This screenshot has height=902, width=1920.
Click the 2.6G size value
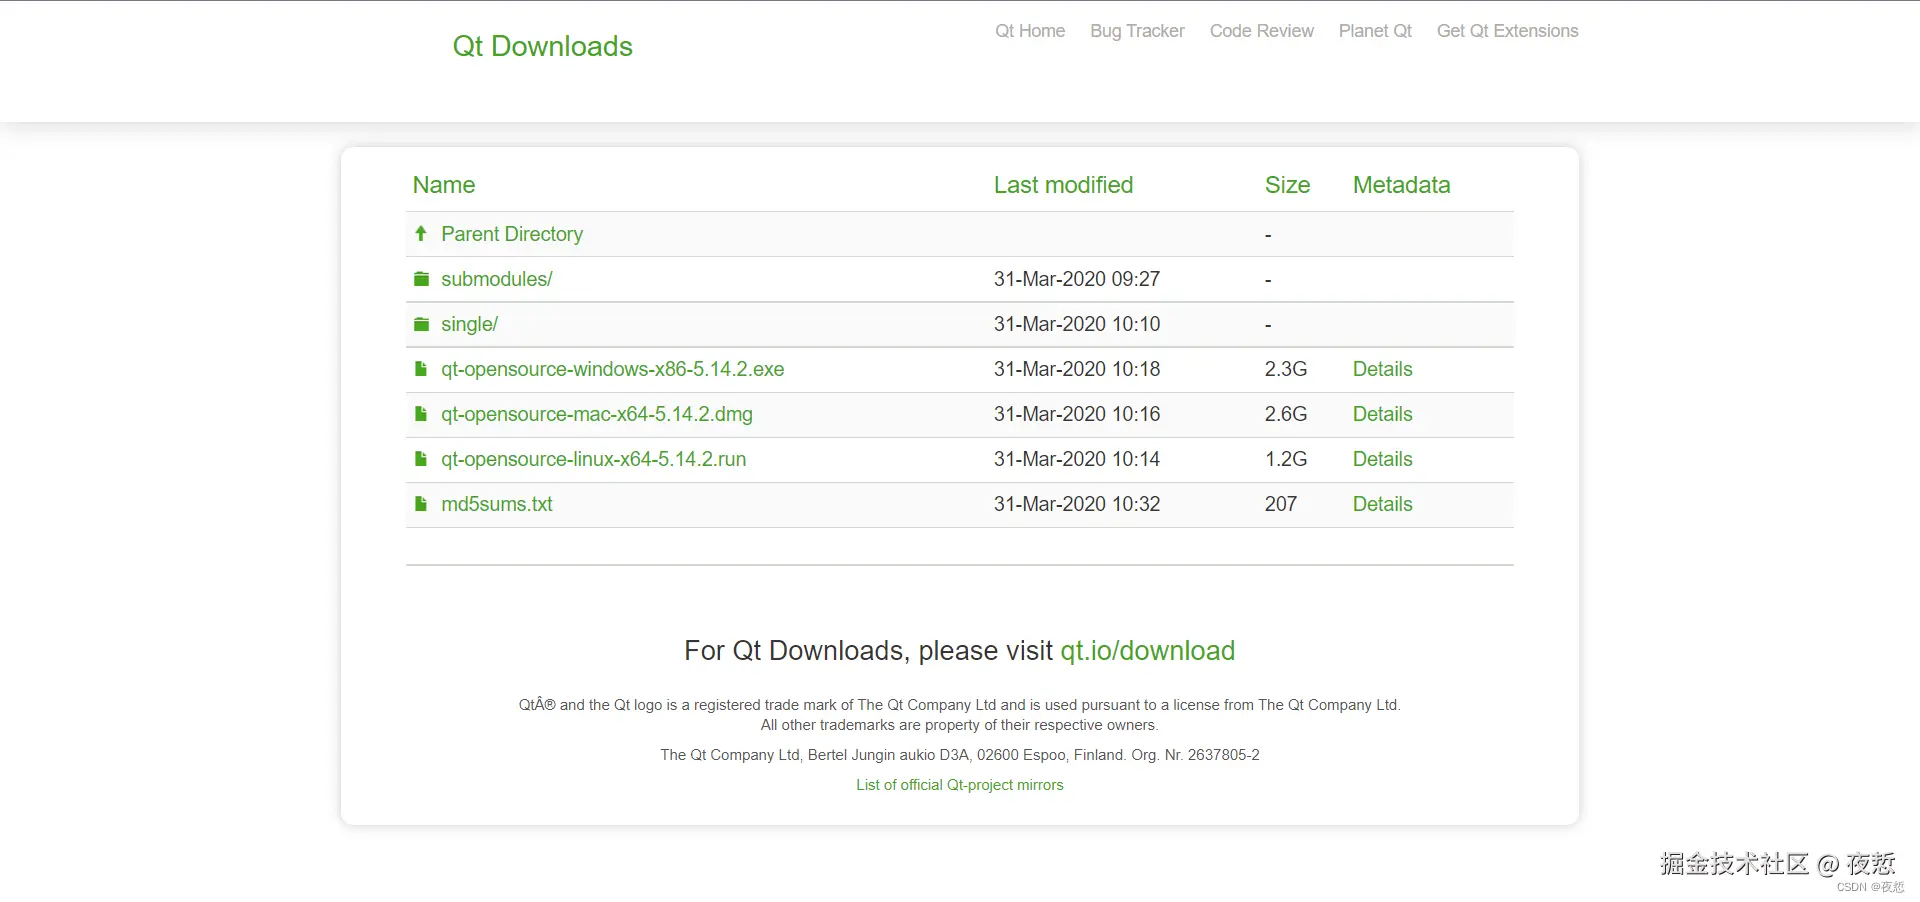pos(1286,414)
